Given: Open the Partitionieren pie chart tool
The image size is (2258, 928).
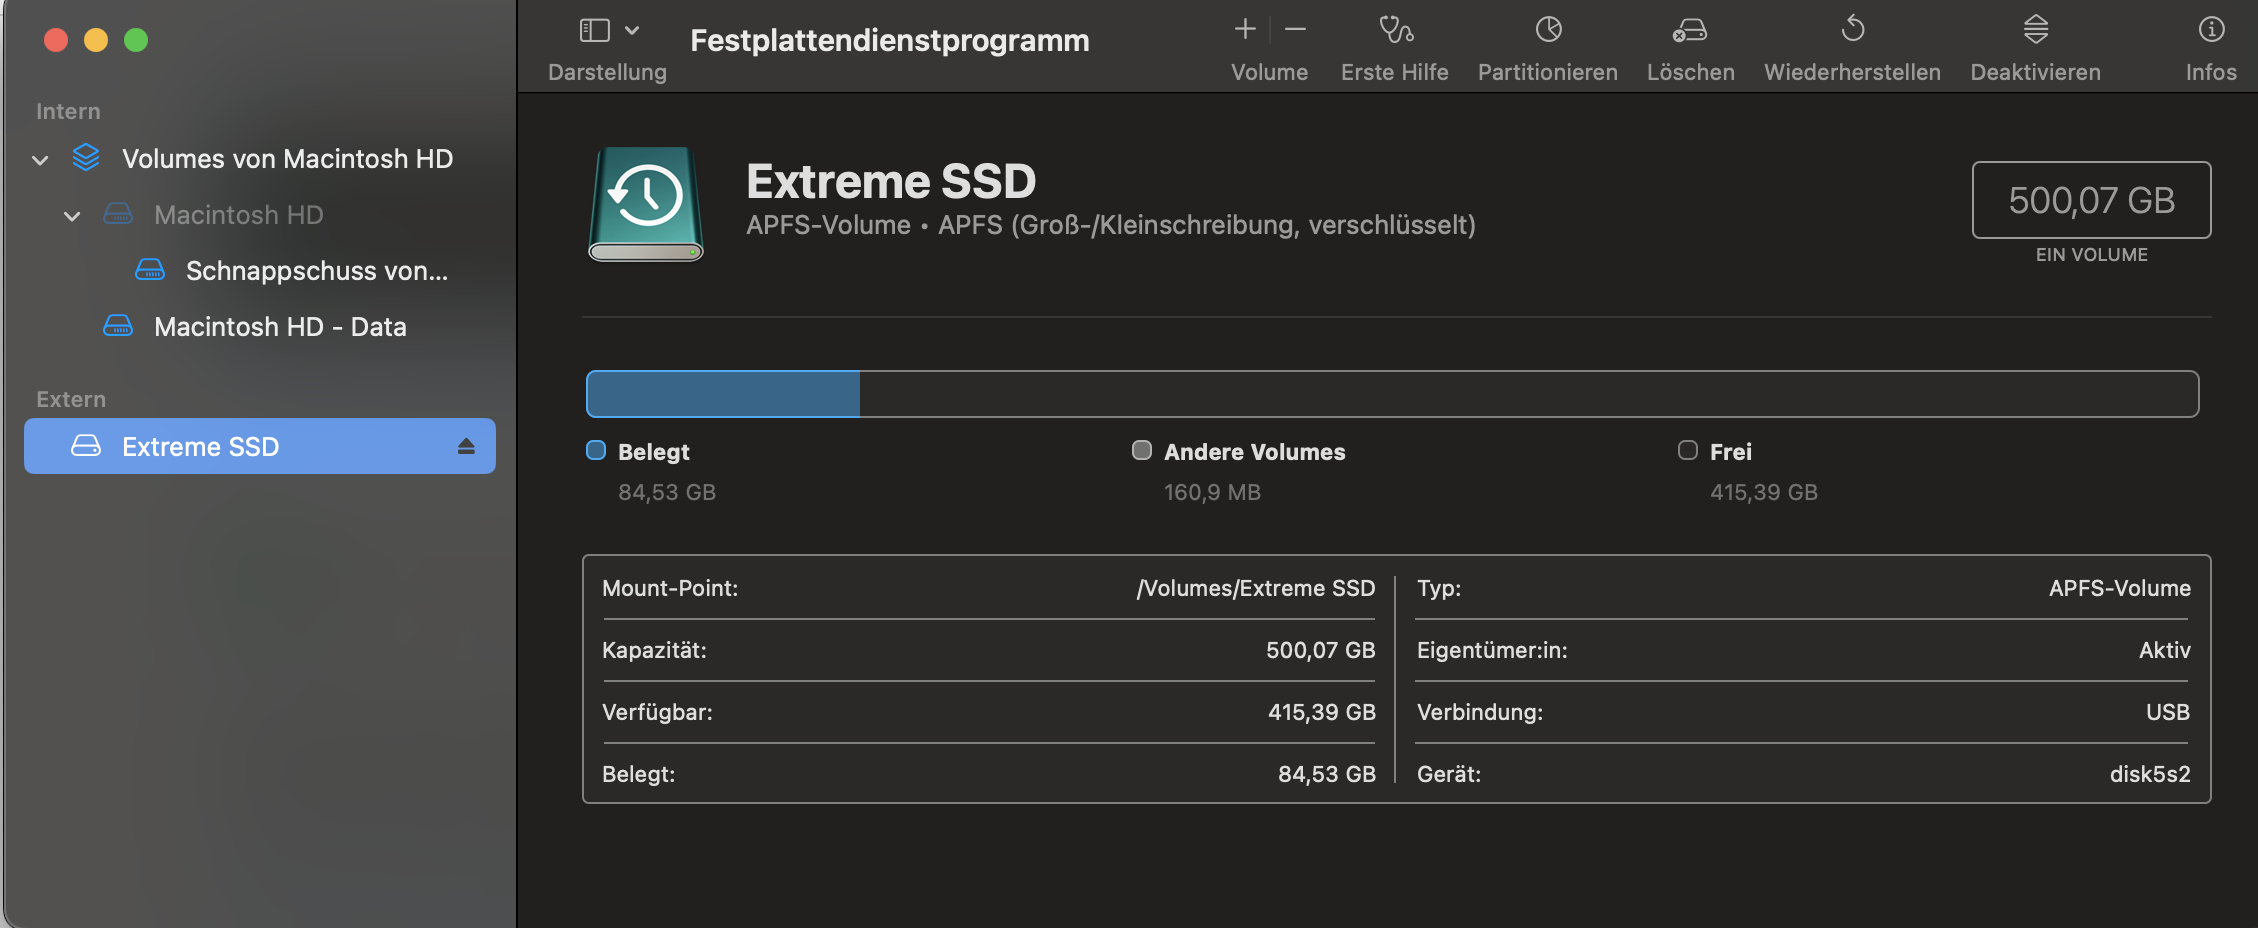Looking at the screenshot, I should 1548,30.
